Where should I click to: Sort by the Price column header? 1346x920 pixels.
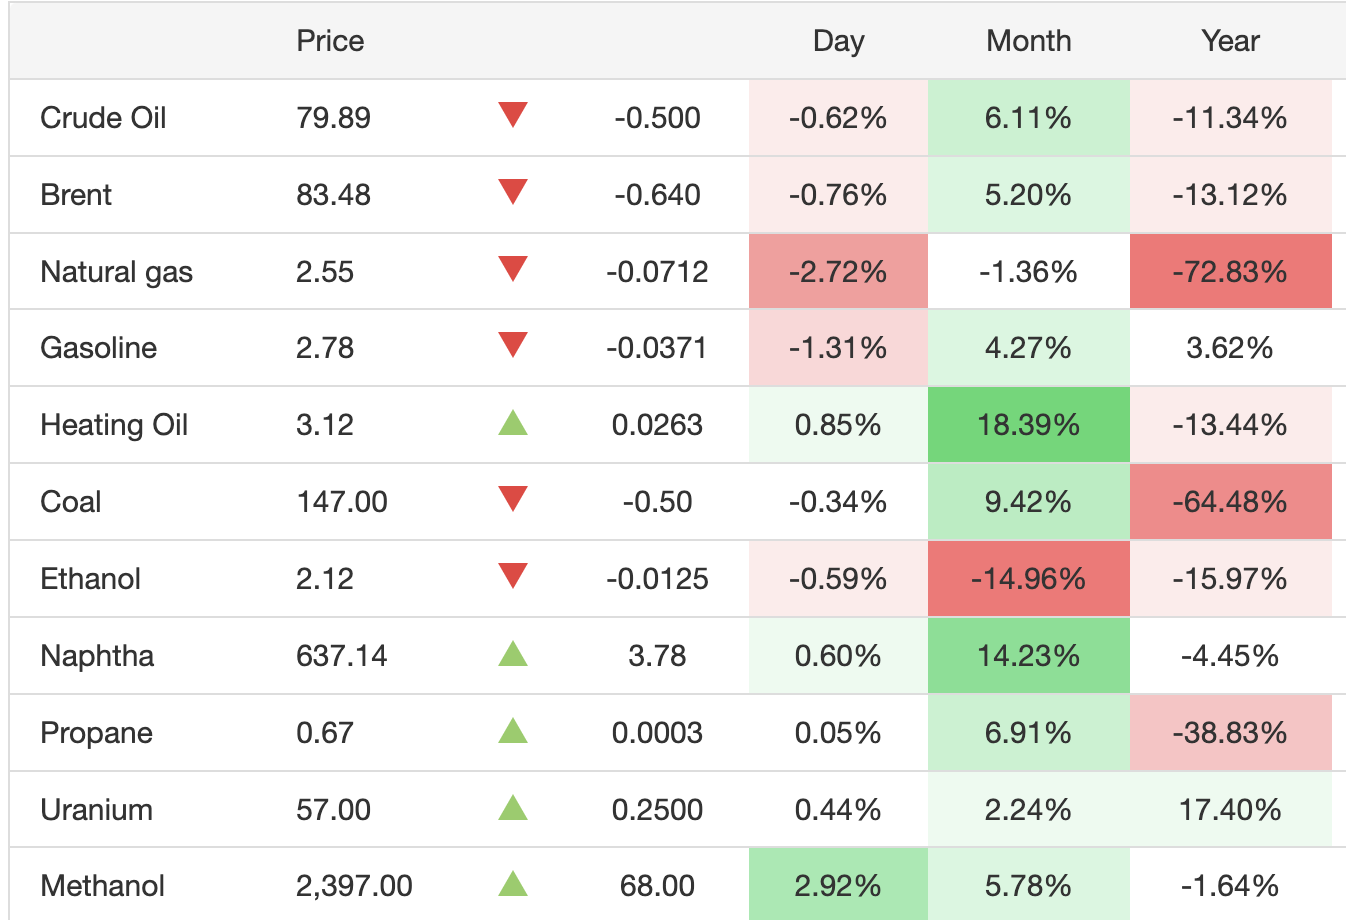coord(330,41)
